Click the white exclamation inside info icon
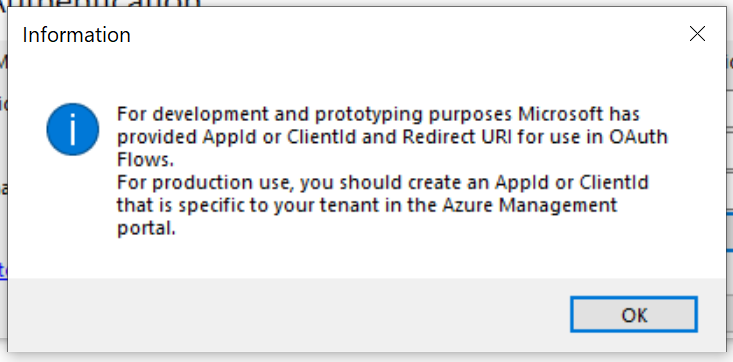Viewport: 733px width, 362px height. (72, 127)
